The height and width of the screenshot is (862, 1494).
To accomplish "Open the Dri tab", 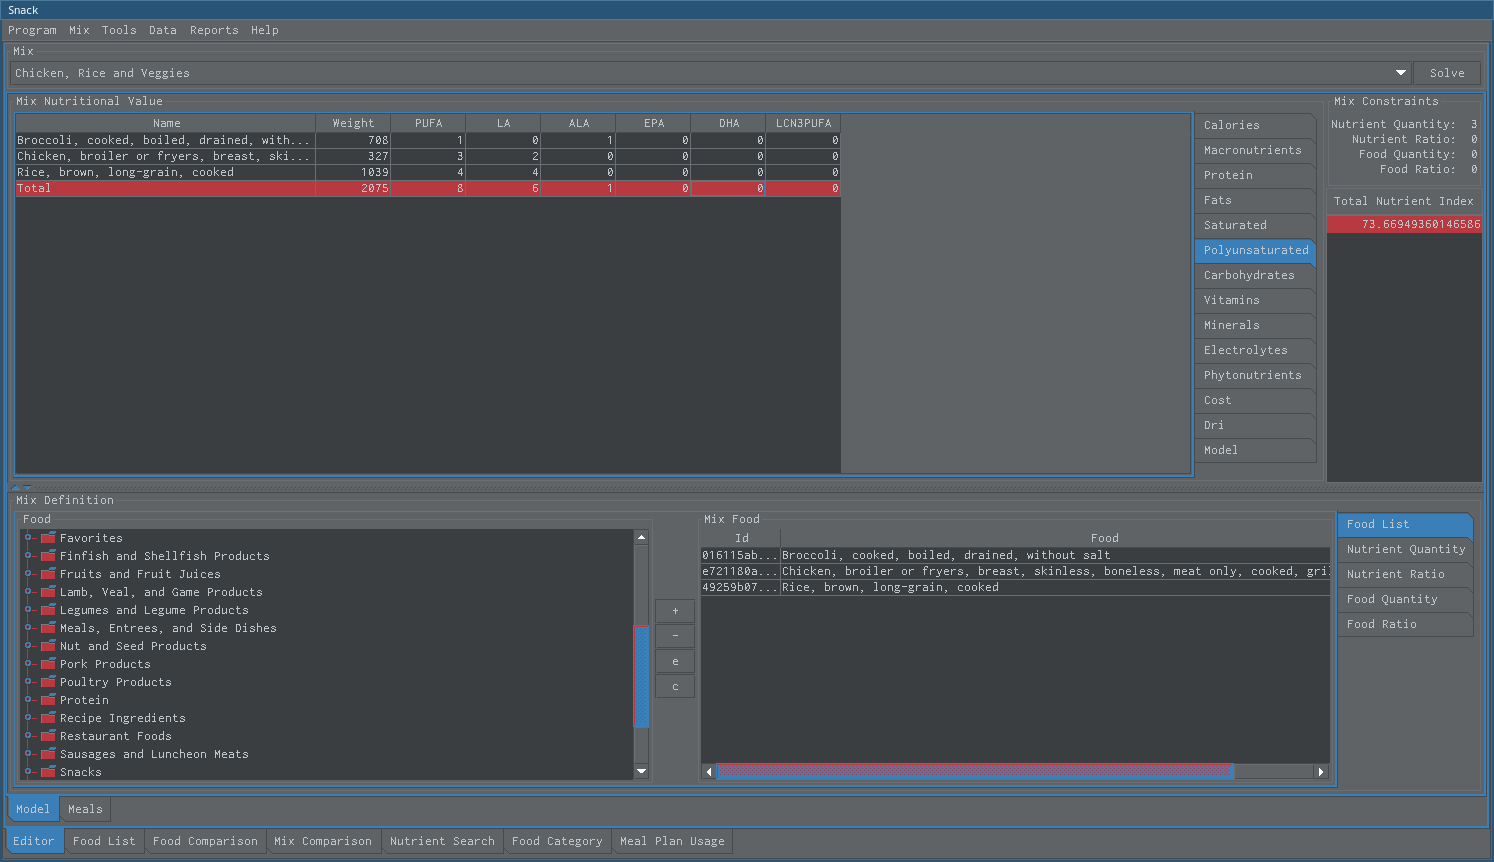I will coord(1254,425).
